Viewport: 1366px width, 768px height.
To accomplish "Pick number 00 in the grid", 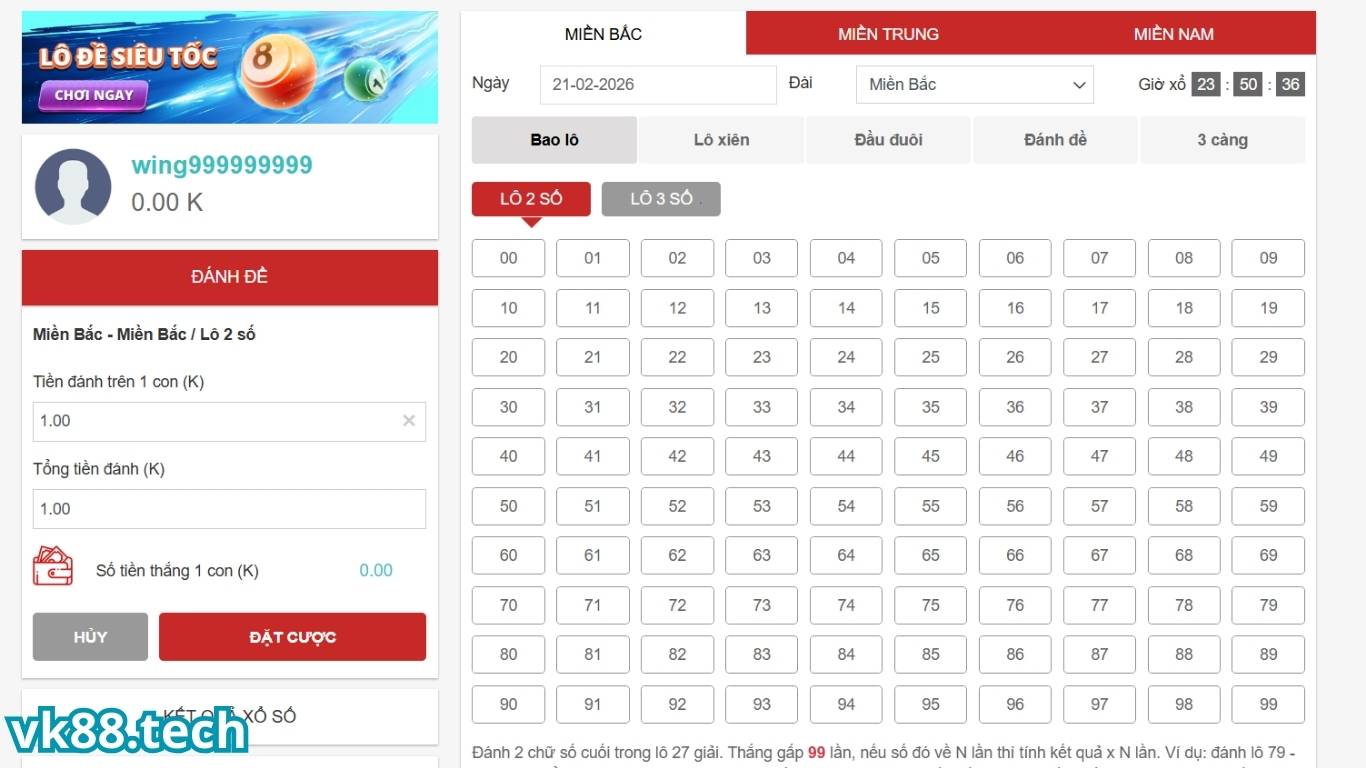I will pos(508,258).
